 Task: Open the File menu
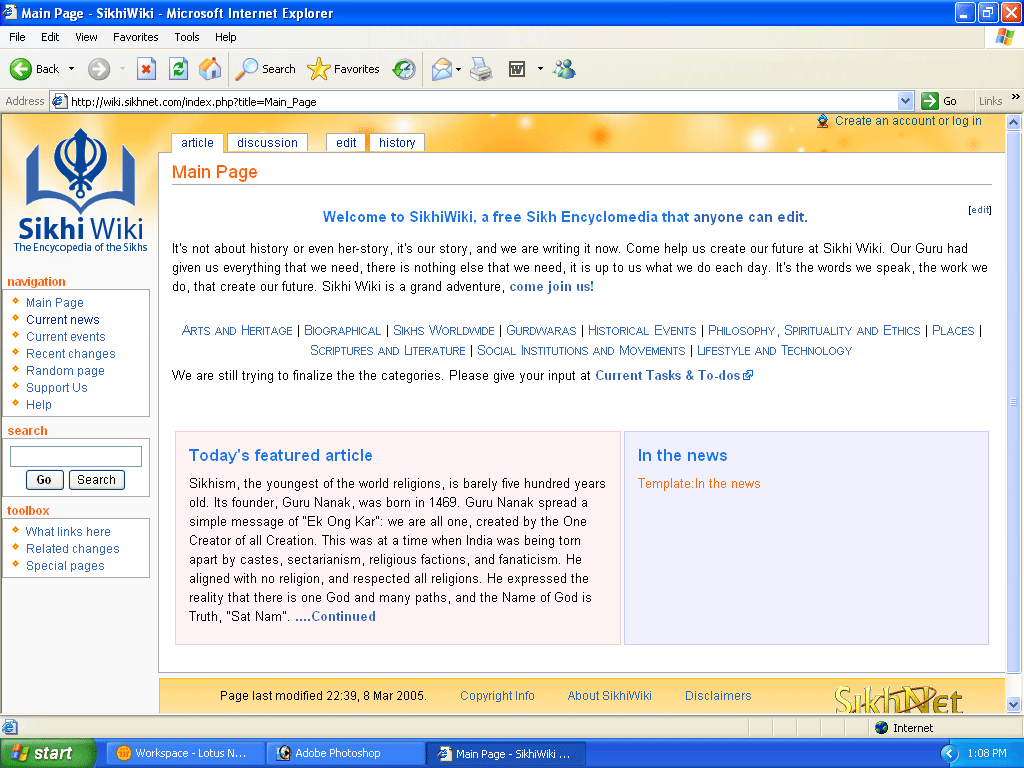[18, 37]
